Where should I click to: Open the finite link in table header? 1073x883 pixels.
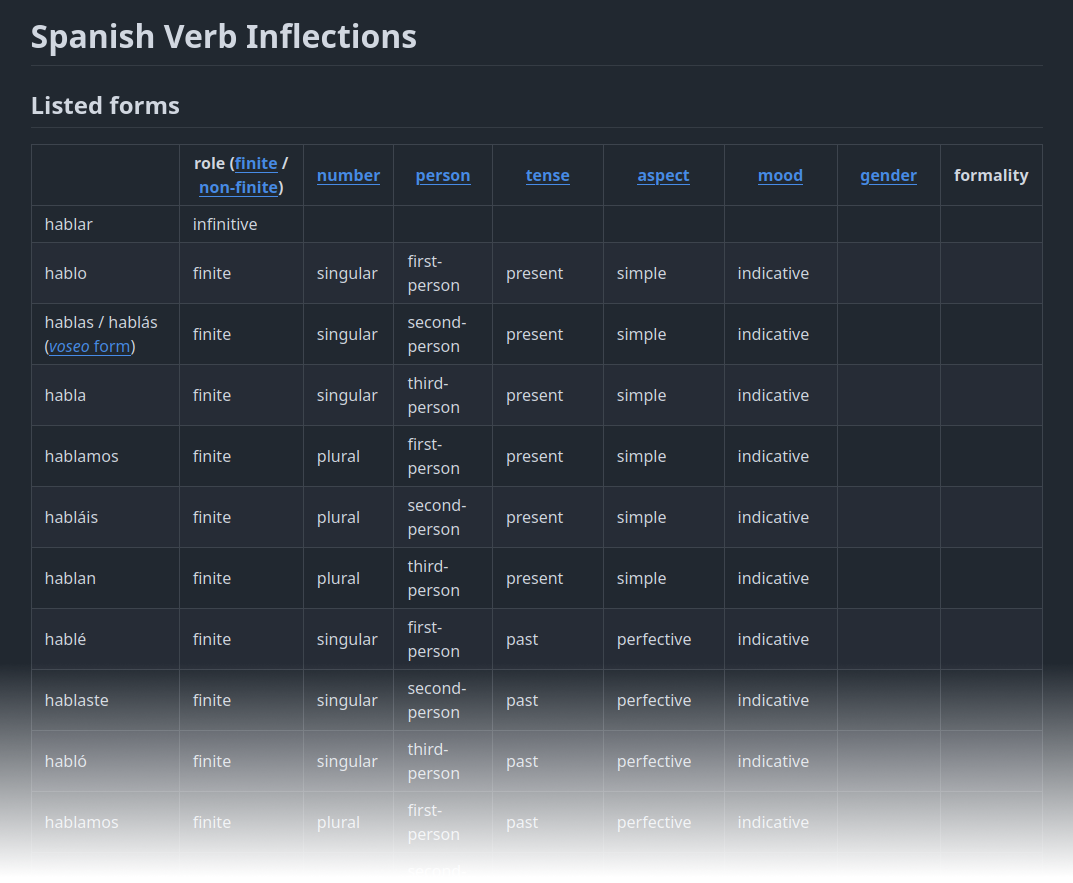click(256, 163)
